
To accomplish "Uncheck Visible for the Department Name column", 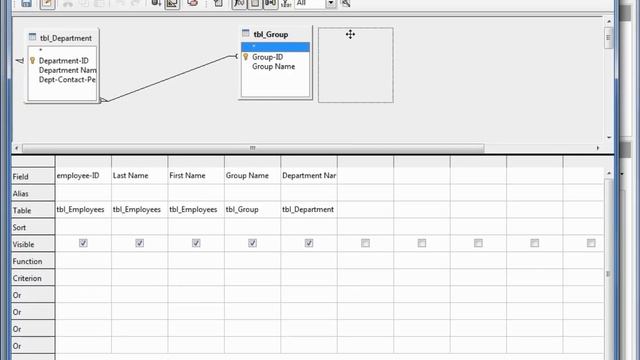I will click(x=309, y=243).
